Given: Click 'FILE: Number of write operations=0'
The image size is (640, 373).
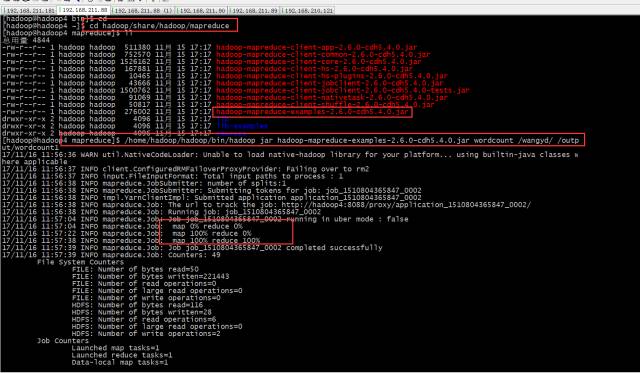Looking at the screenshot, I should (x=146, y=298).
